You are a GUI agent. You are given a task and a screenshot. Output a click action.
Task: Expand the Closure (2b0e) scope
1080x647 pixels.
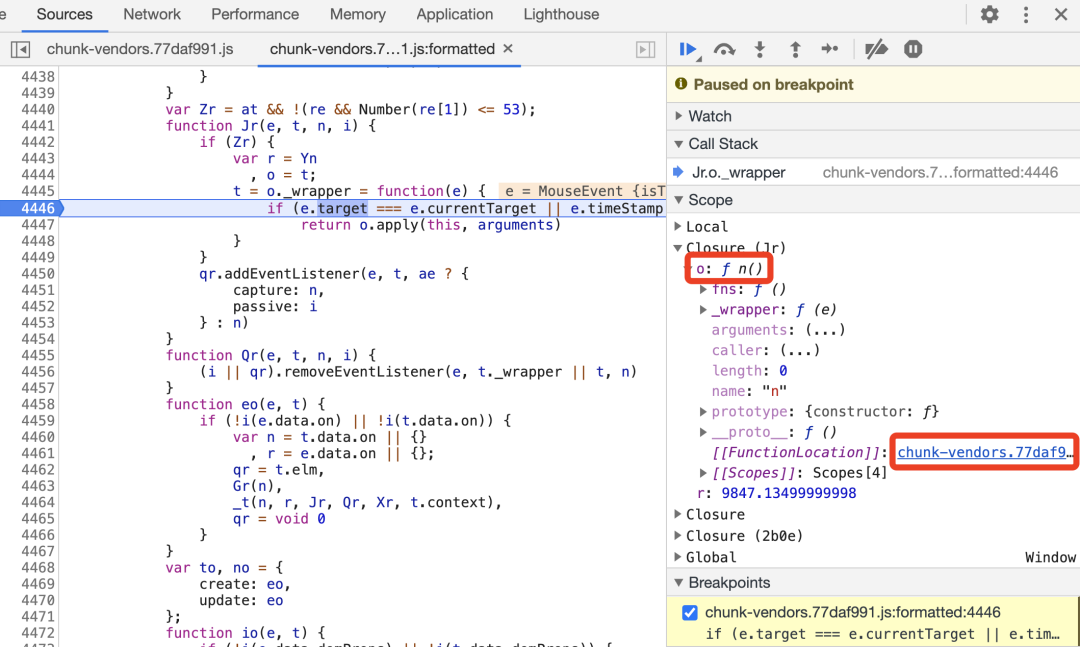[x=678, y=535]
